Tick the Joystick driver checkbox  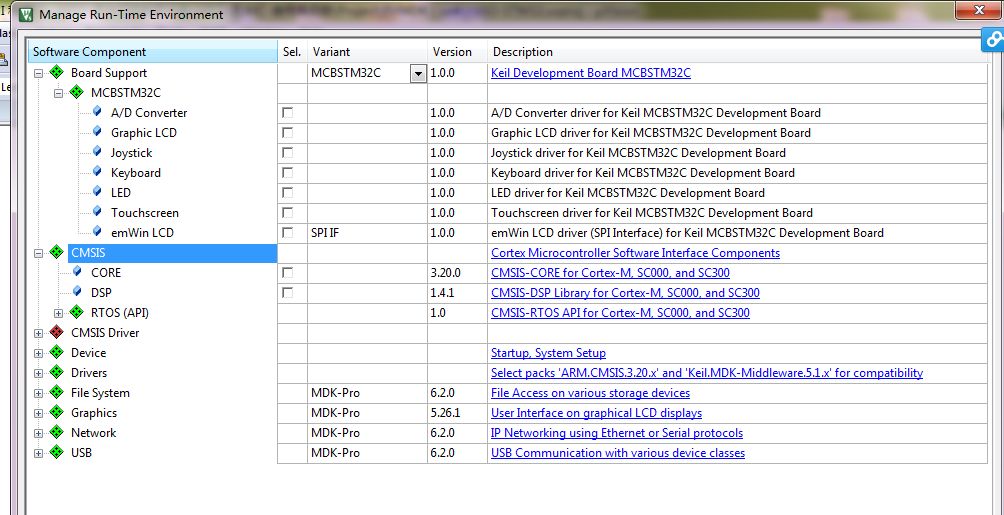coord(287,152)
